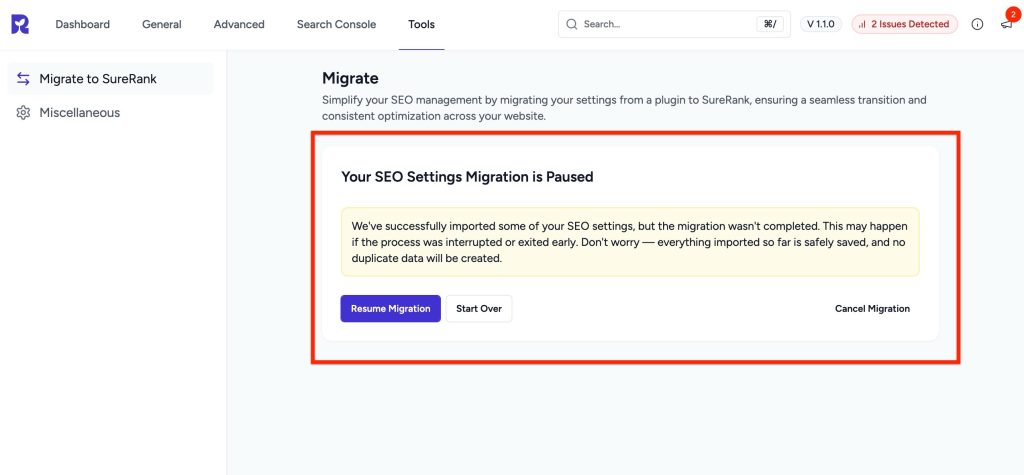The height and width of the screenshot is (475, 1024).
Task: Click "Your SEO Settings Migration is Paused" title
Action: (467, 176)
